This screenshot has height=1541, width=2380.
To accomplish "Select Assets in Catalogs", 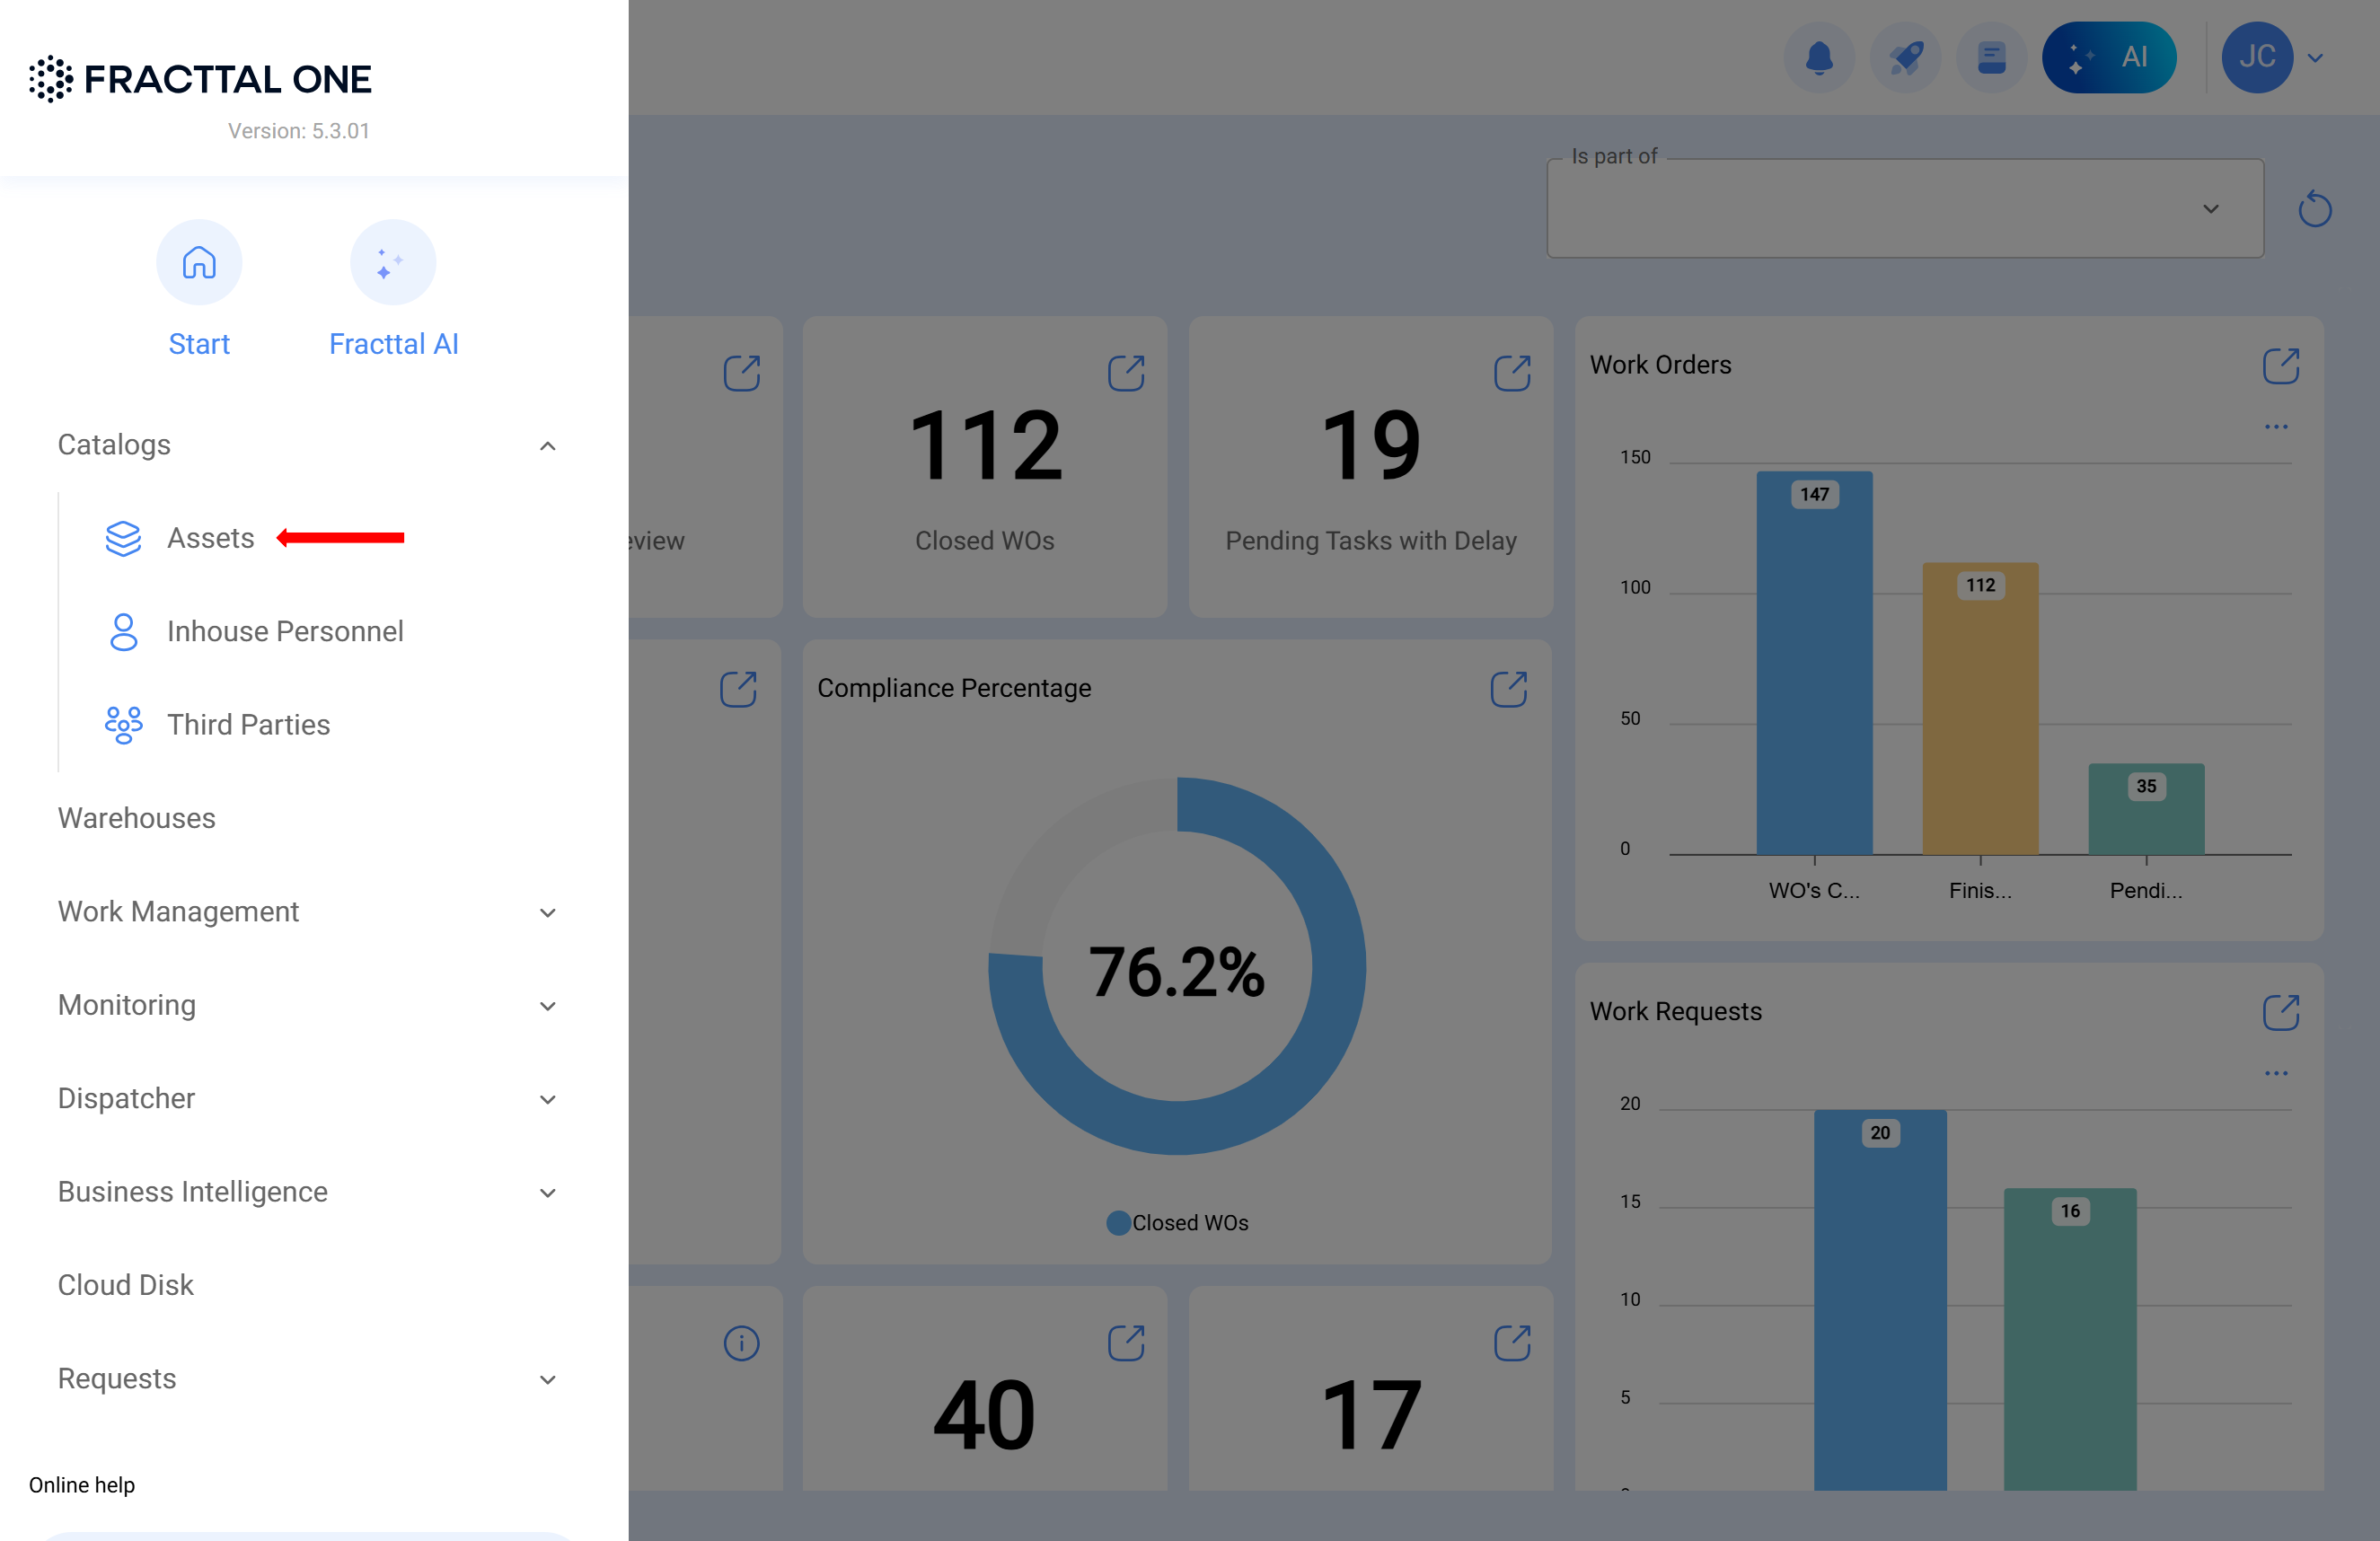I will pos(210,538).
